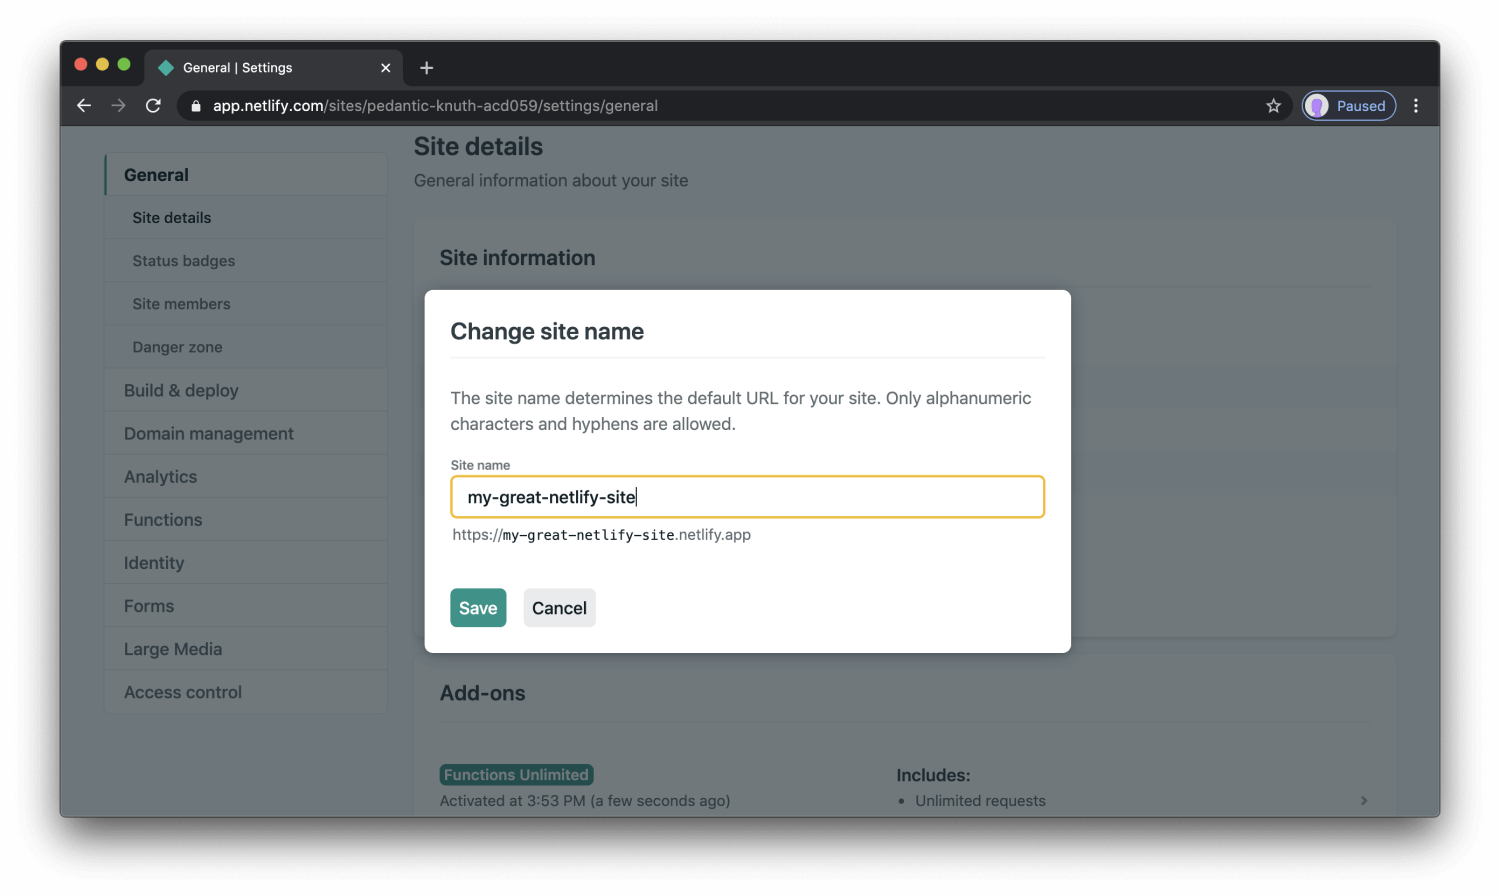This screenshot has width=1500, height=896.
Task: Select Access control in sidebar
Action: click(x=183, y=693)
